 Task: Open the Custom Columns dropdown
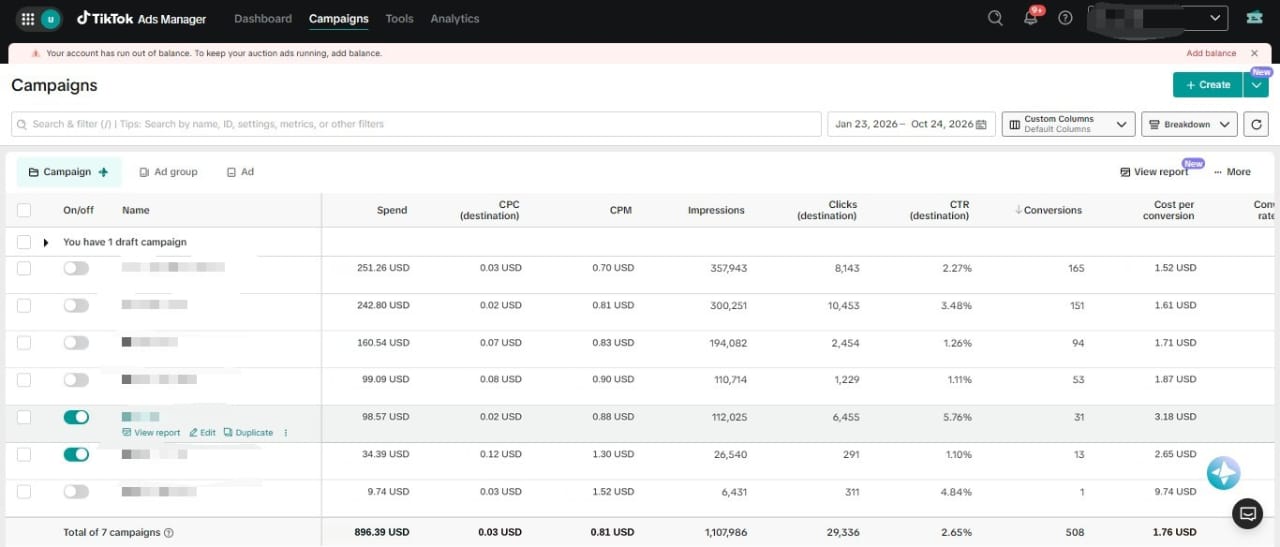pos(1068,124)
